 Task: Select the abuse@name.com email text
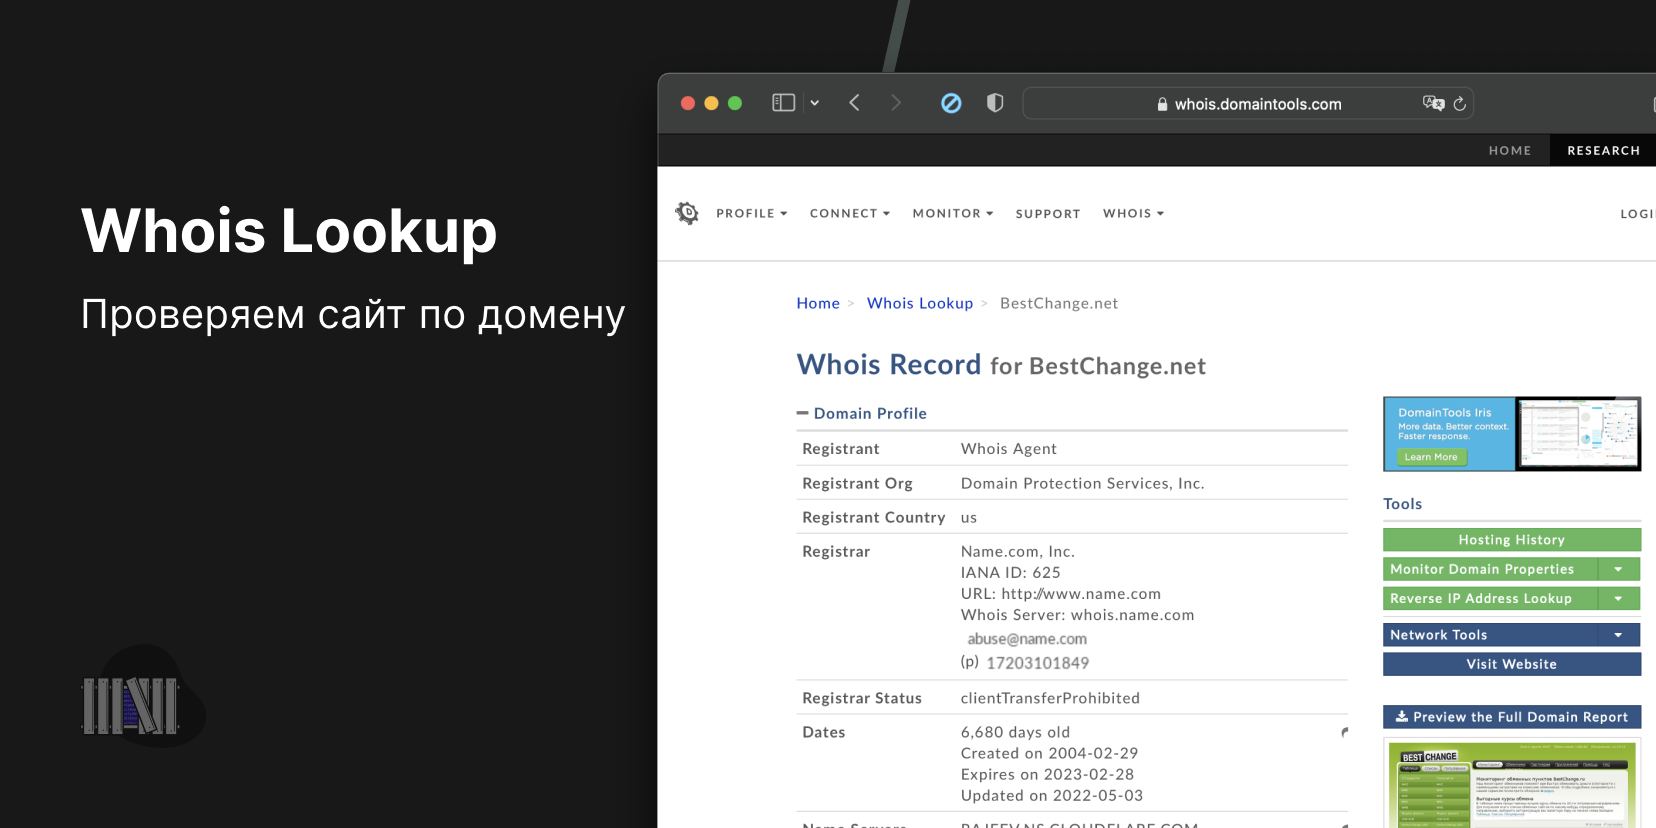pyautogui.click(x=1027, y=639)
